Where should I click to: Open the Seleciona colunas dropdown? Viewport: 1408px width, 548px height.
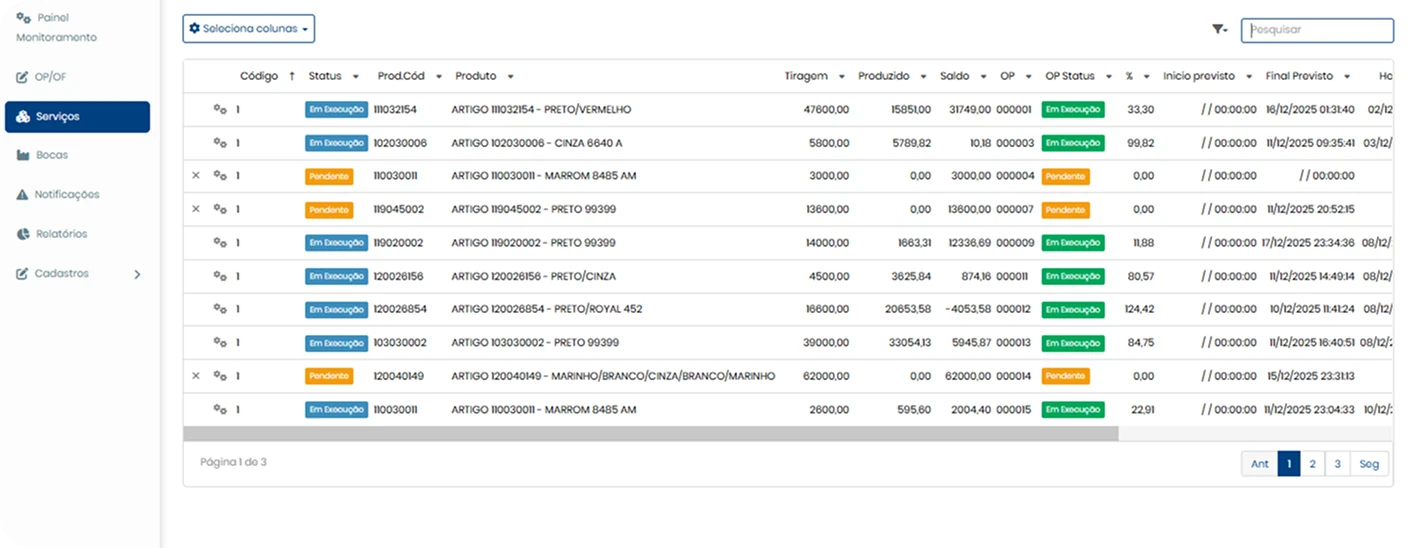click(x=249, y=29)
